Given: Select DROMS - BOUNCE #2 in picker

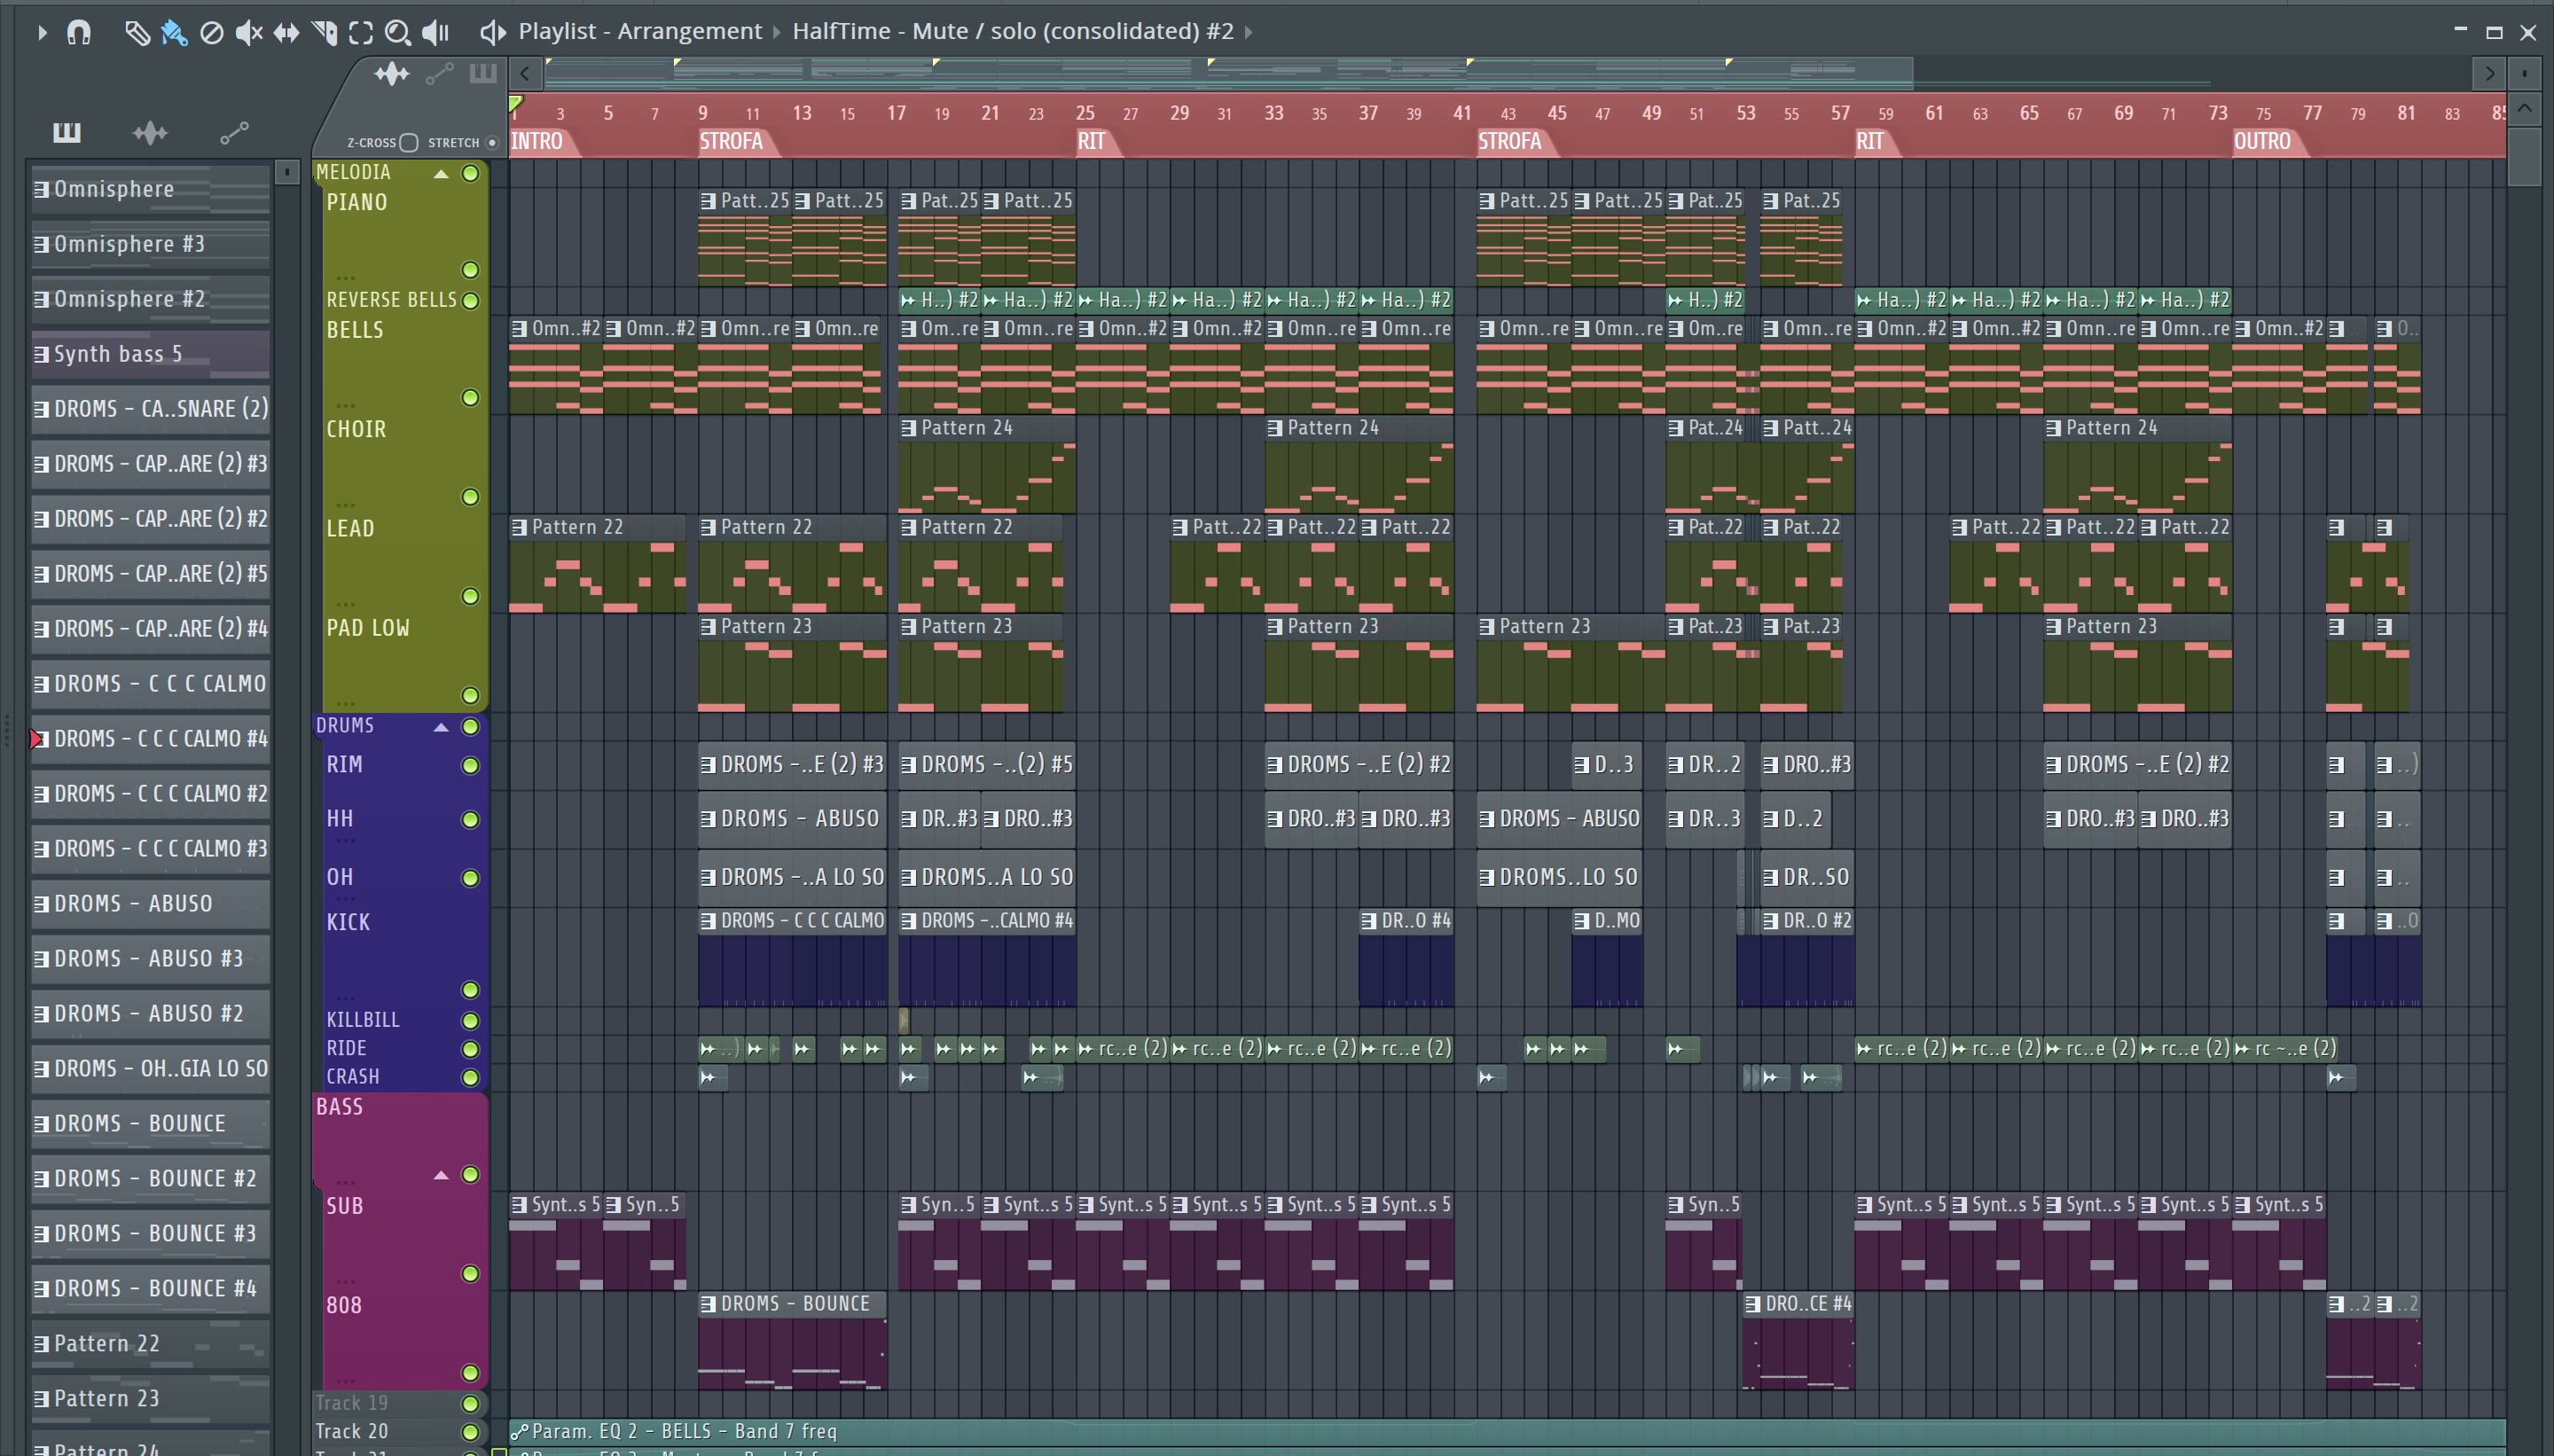Looking at the screenshot, I should click(150, 1179).
